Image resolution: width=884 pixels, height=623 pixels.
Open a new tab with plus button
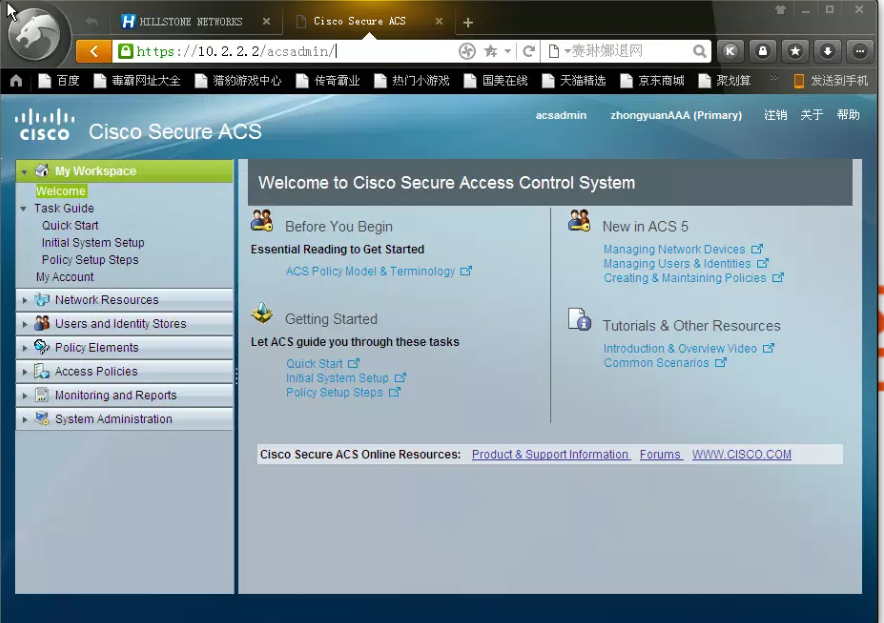[468, 23]
